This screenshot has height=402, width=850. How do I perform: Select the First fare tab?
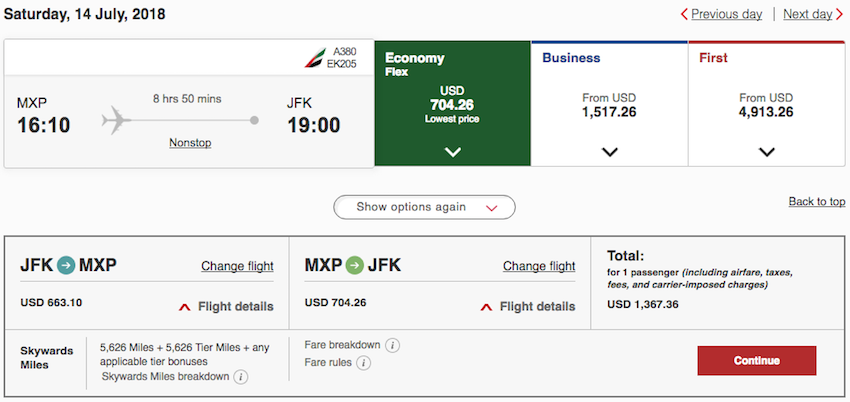coord(767,103)
